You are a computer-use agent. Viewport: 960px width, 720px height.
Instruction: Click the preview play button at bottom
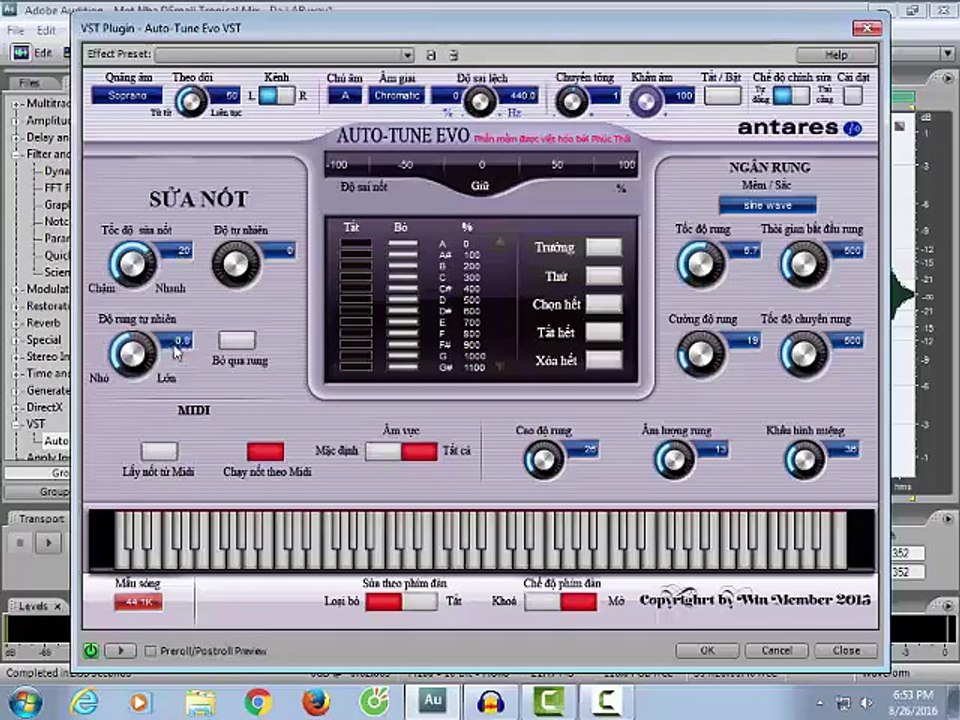(x=120, y=650)
